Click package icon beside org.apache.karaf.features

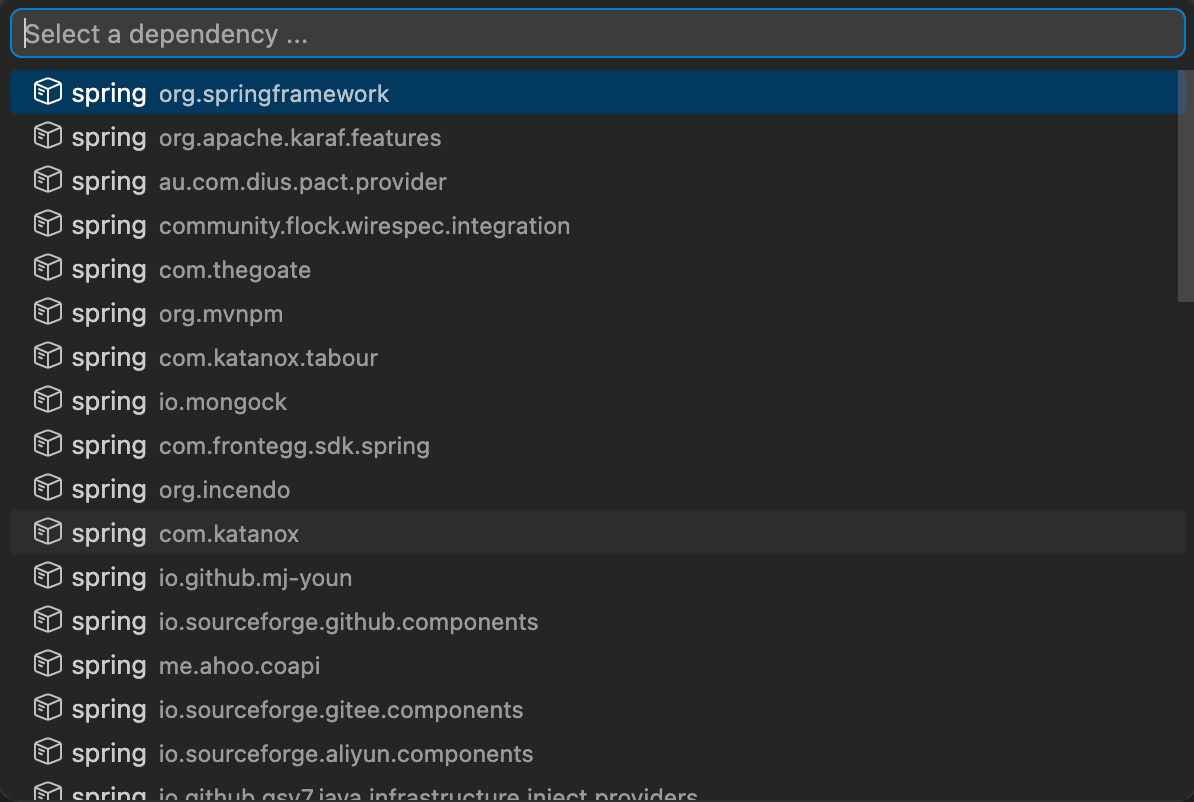[48, 136]
